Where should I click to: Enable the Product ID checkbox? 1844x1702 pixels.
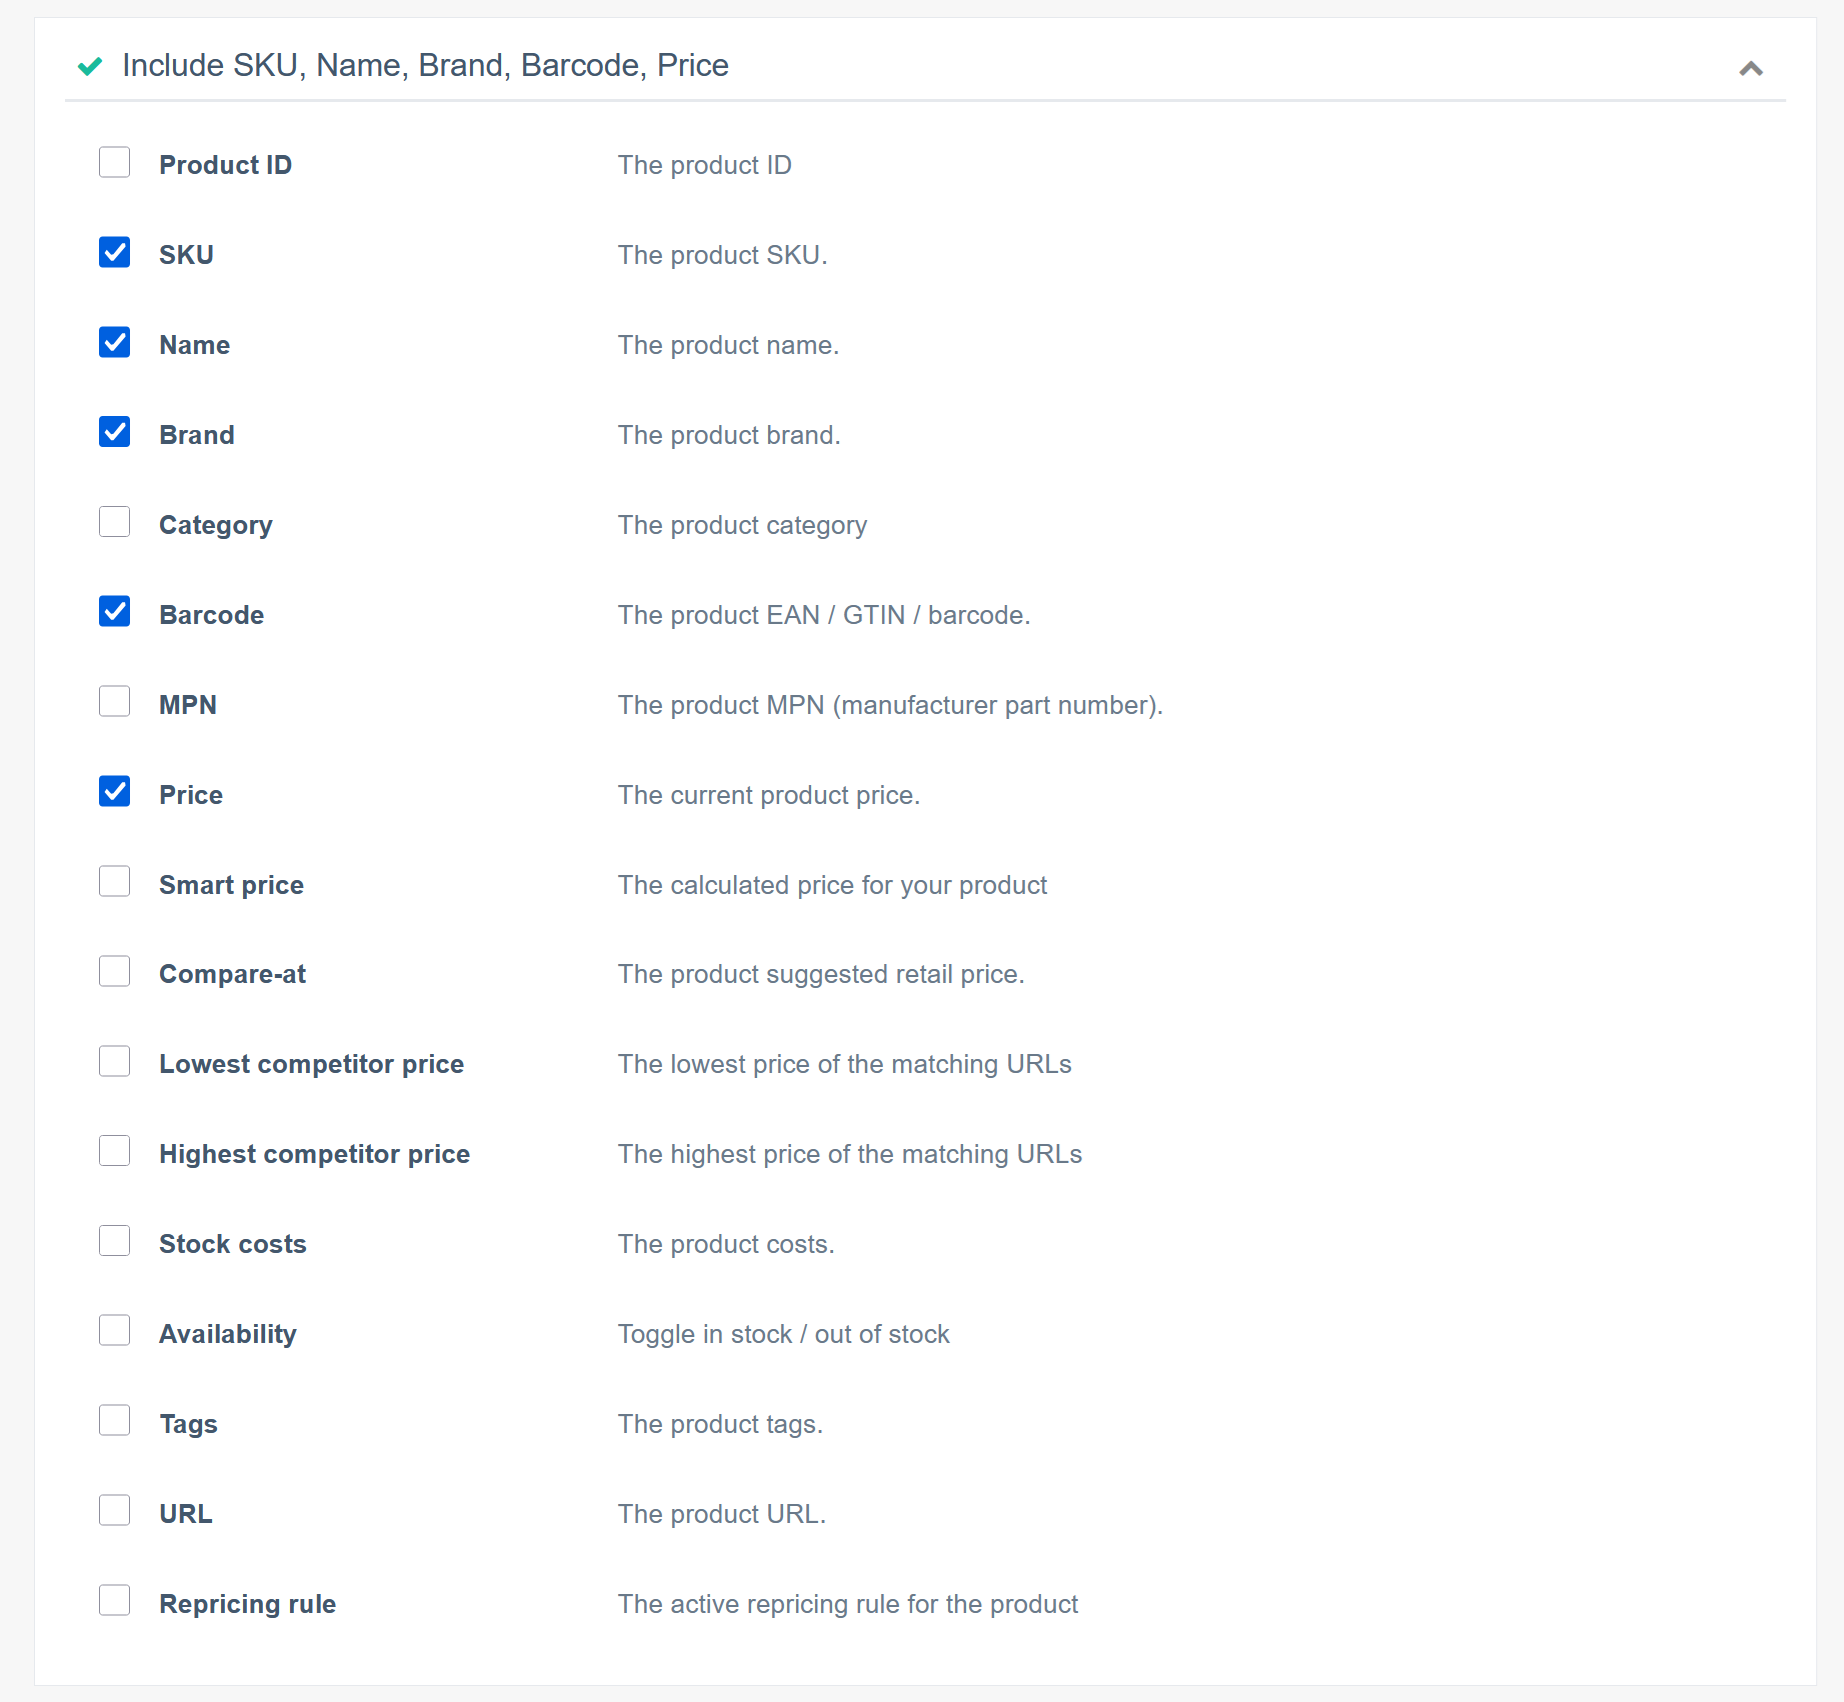point(115,162)
